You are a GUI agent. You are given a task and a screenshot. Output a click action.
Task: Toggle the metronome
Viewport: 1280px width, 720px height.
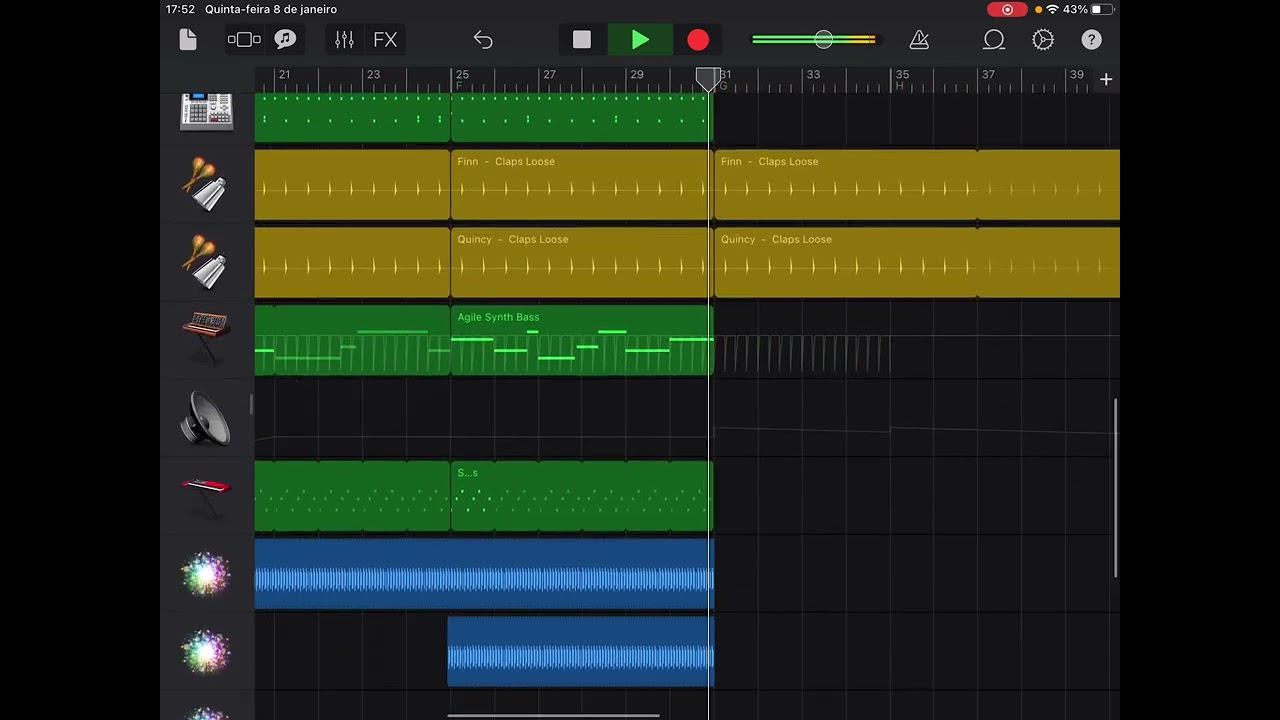[x=919, y=40]
